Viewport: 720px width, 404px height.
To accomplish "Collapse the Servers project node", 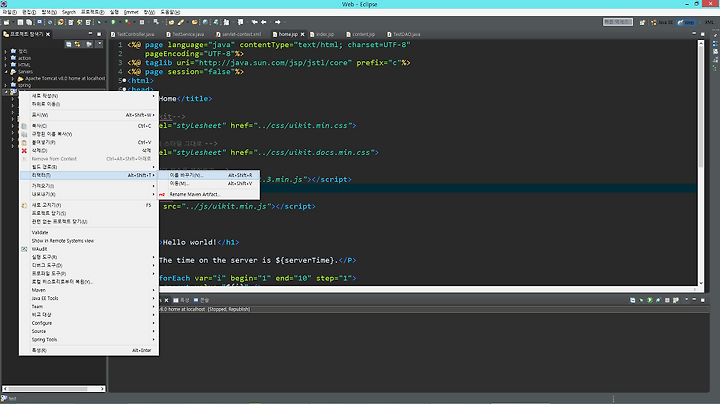I will click(6, 72).
